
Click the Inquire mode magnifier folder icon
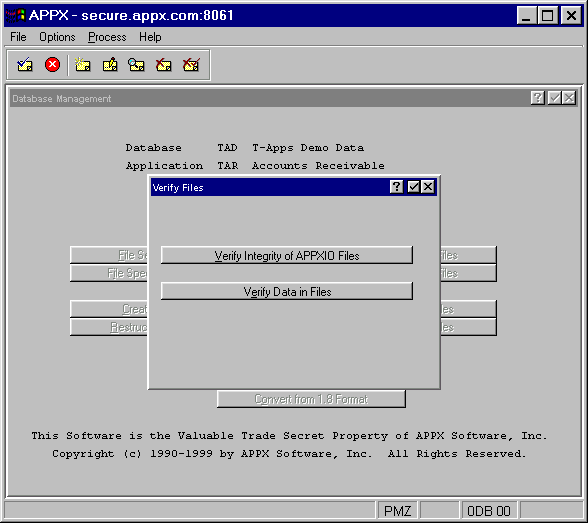tap(136, 65)
